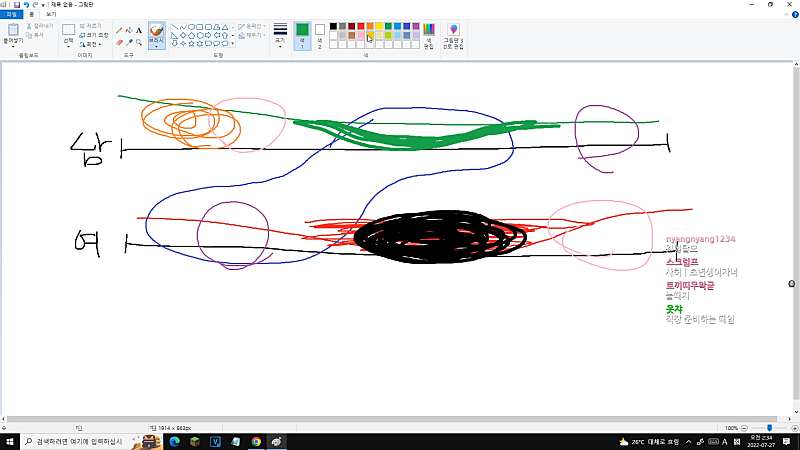The height and width of the screenshot is (450, 800).
Task: Select the Line shape
Action: click(174, 27)
